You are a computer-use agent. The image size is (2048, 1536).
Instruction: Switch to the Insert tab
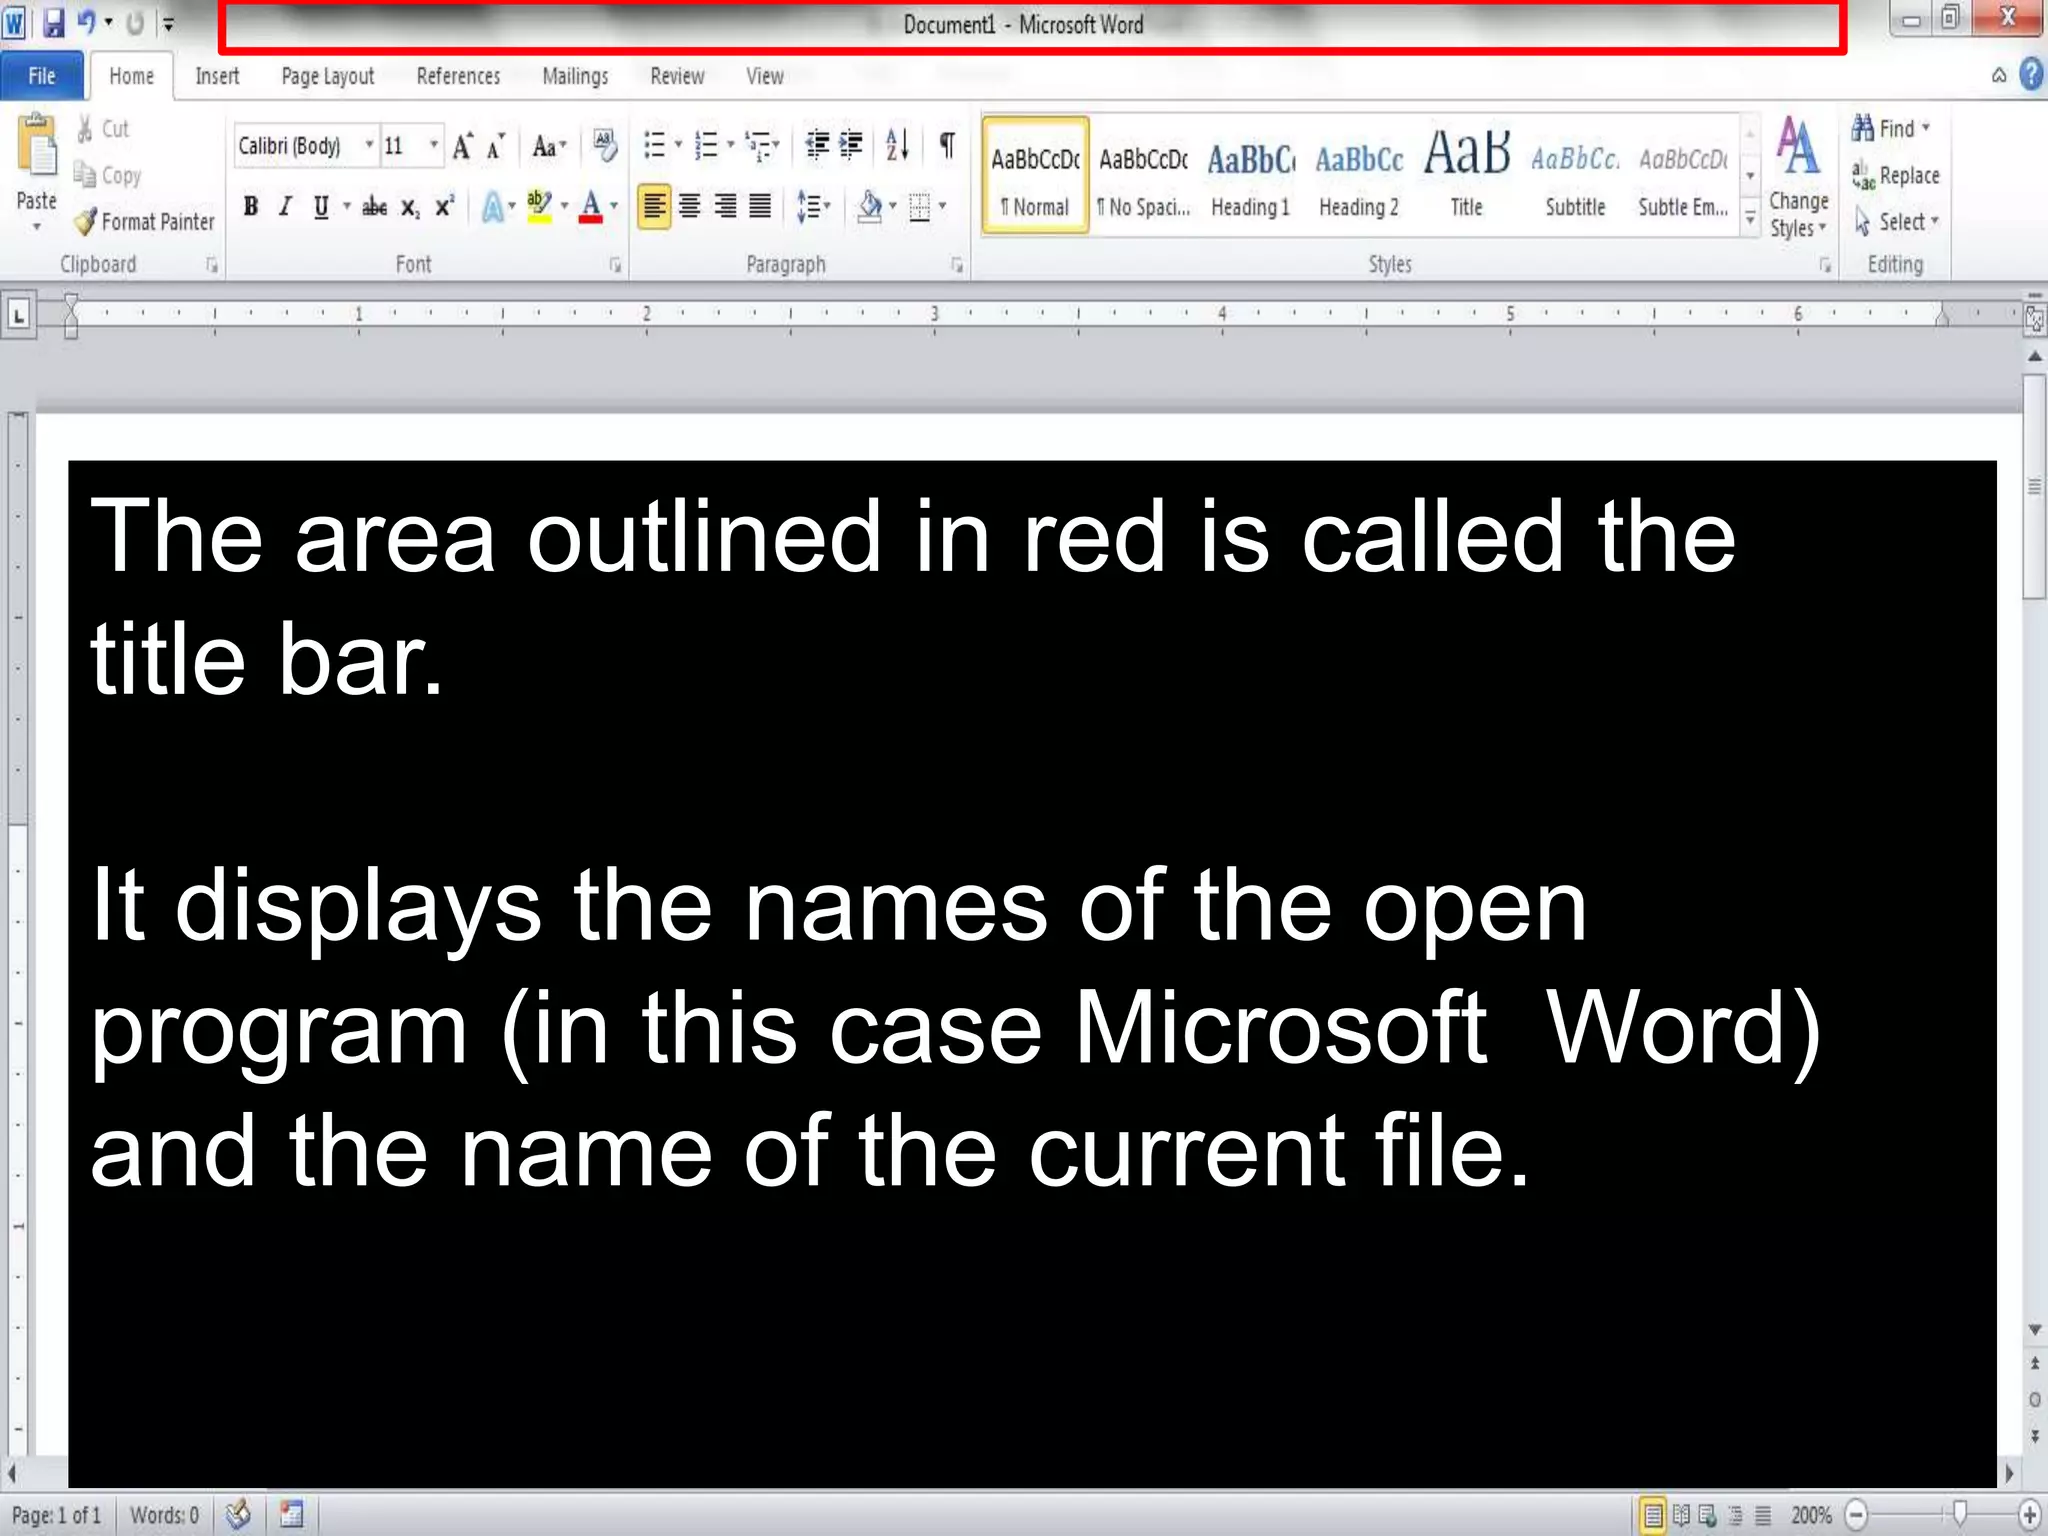[x=217, y=76]
